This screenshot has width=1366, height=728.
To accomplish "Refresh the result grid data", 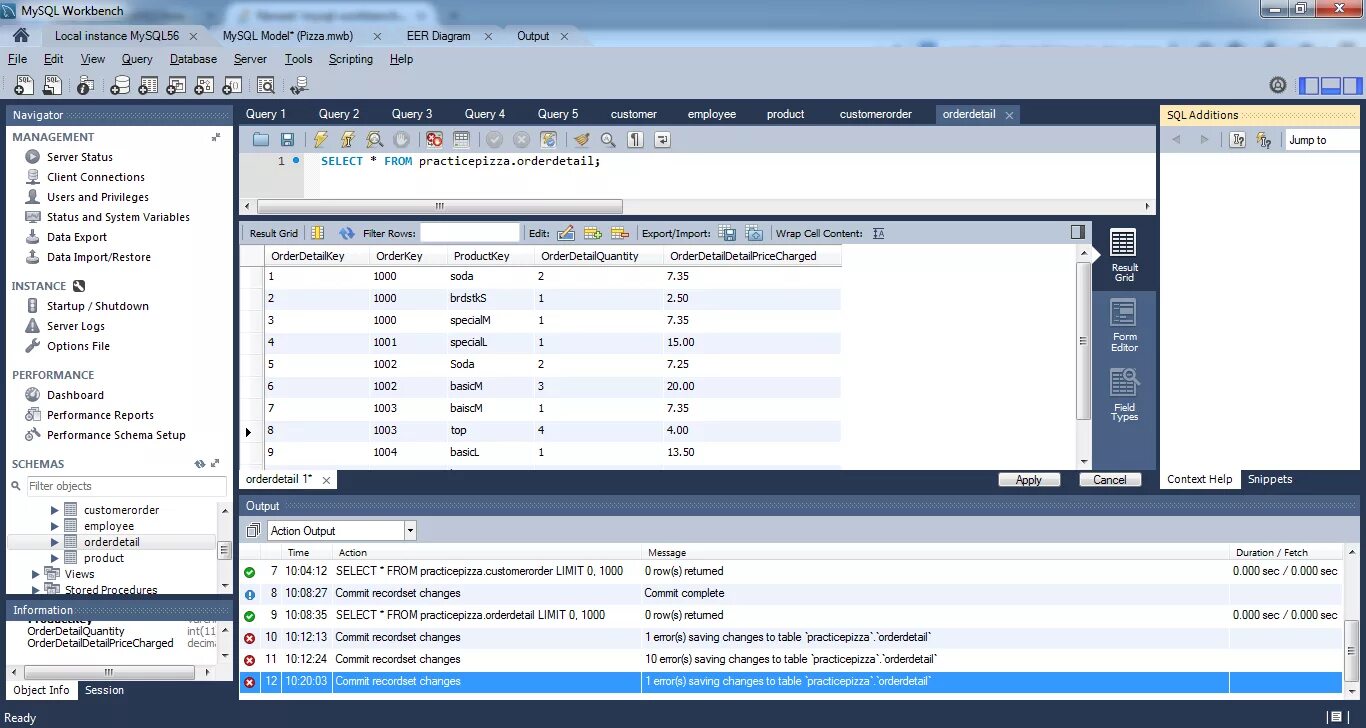I will (347, 233).
